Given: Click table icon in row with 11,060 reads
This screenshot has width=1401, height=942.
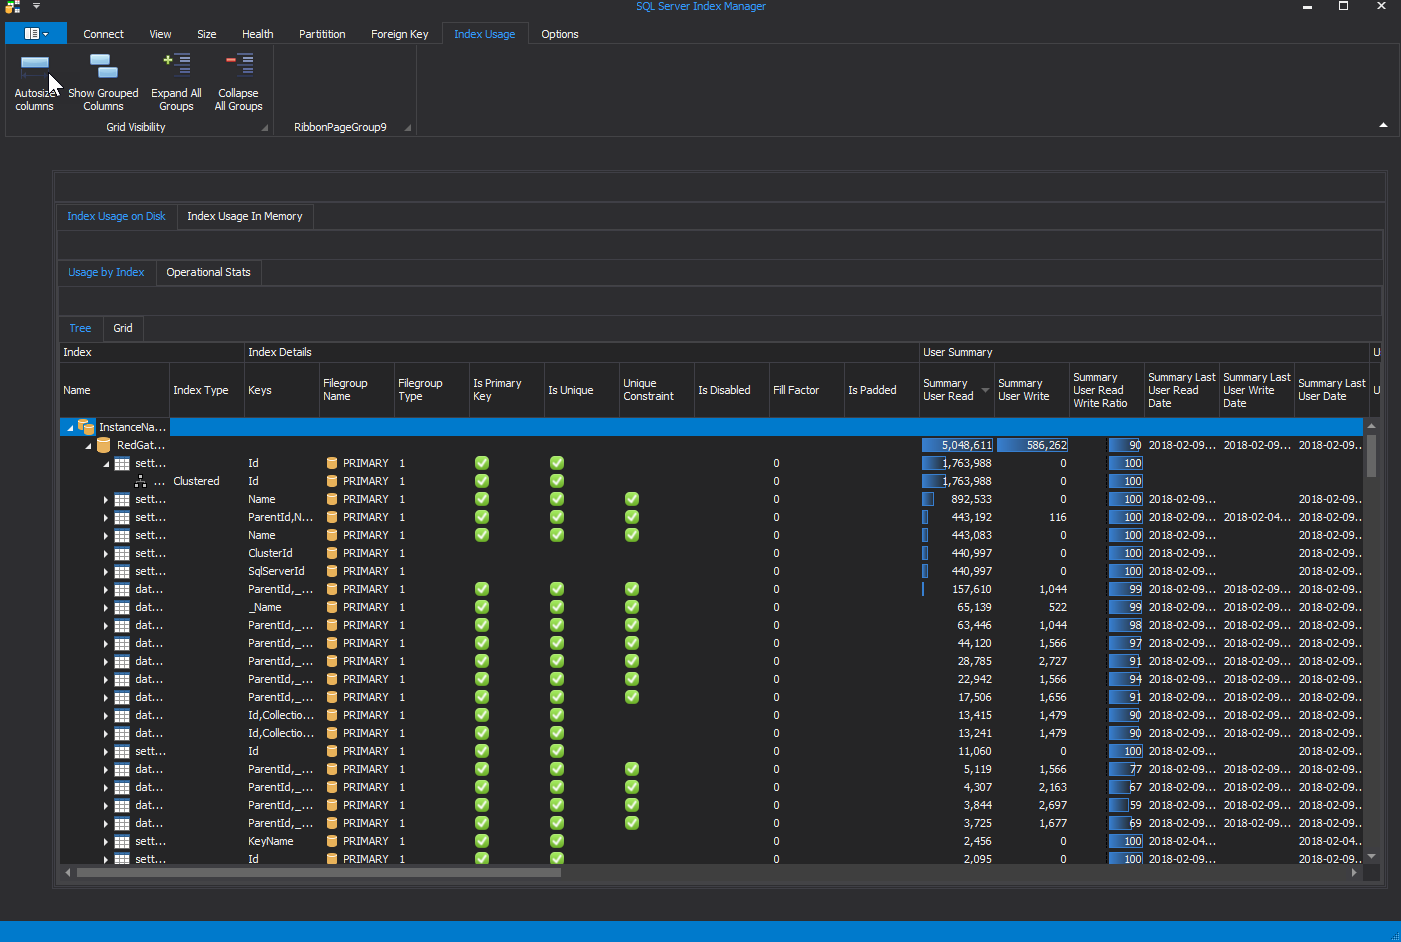Looking at the screenshot, I should point(122,751).
